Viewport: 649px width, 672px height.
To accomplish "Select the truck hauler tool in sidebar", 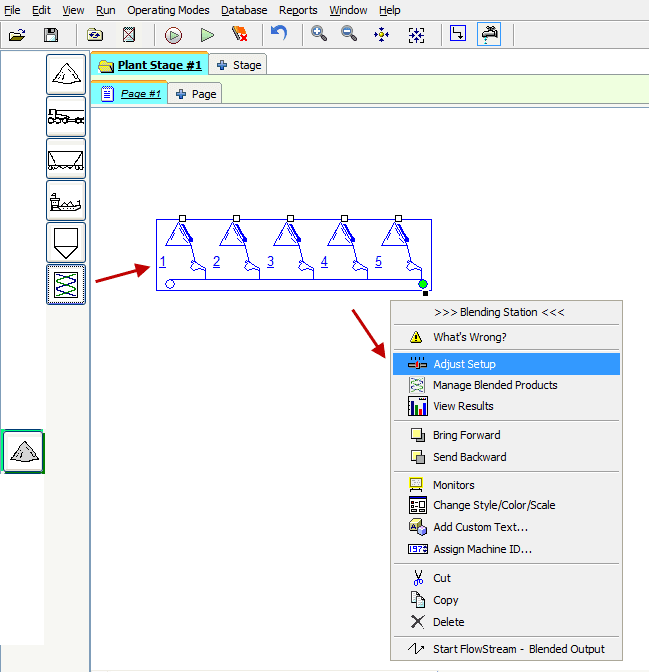I will click(66, 117).
